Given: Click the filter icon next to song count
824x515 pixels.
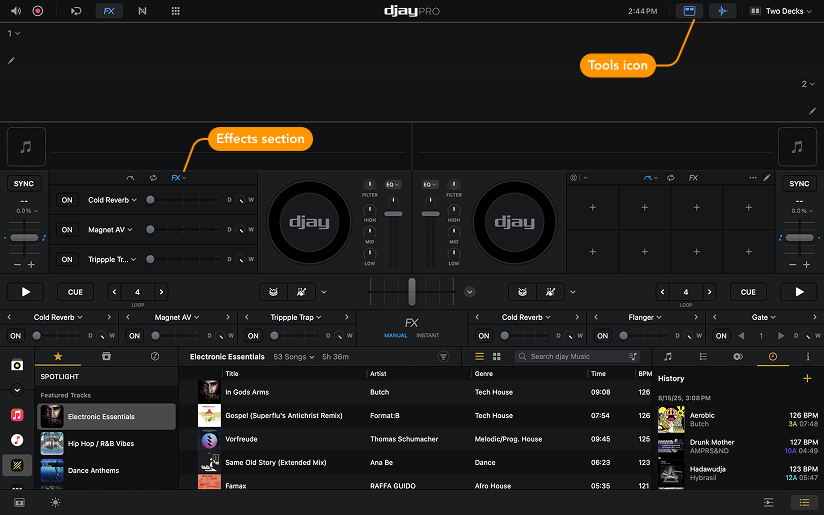Looking at the screenshot, I should (444, 356).
